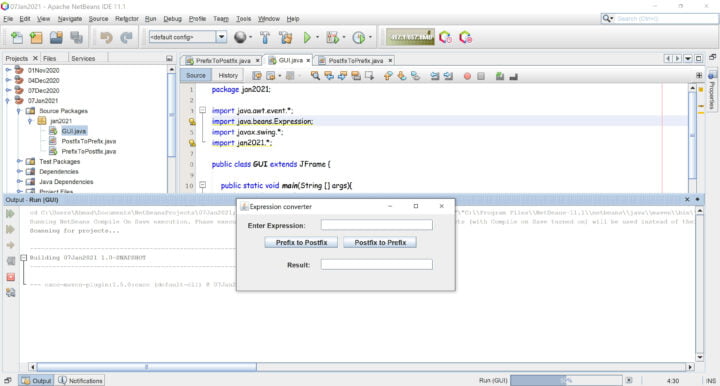Screen dimensions: 720x386
Task: Close the Projects panel tab
Action: 35,58
